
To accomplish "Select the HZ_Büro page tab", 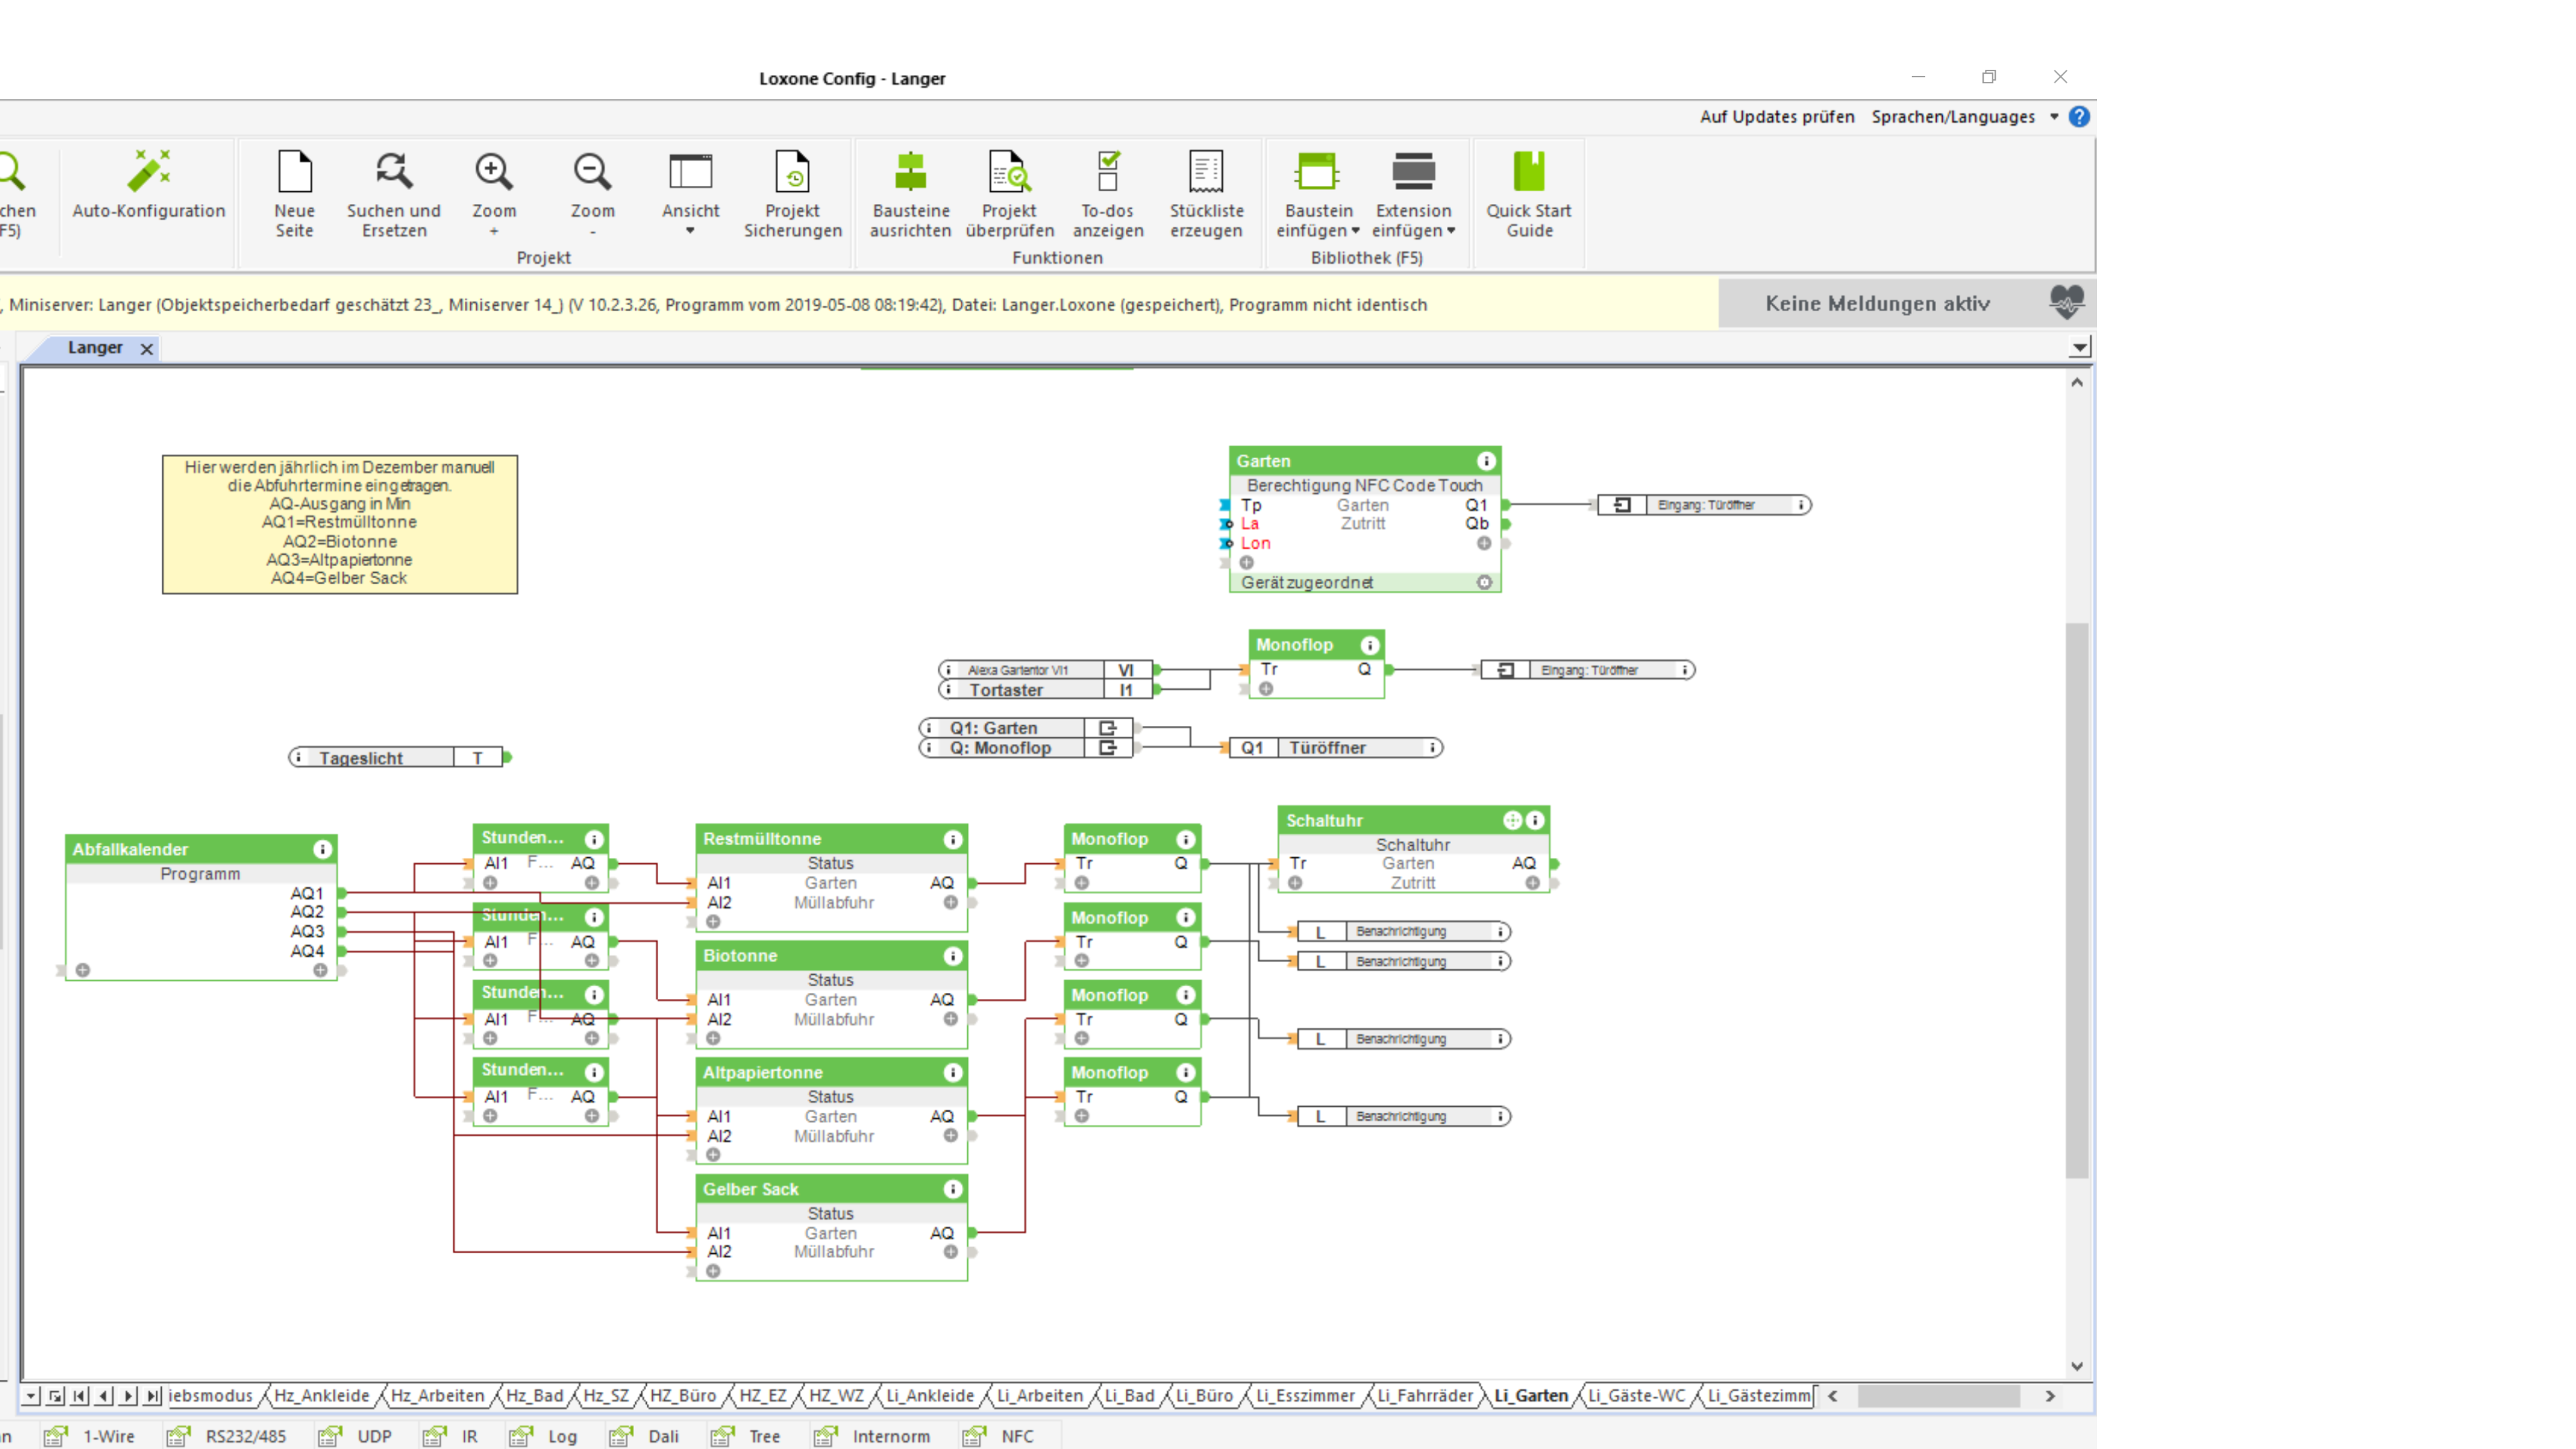I will pos(683,1395).
